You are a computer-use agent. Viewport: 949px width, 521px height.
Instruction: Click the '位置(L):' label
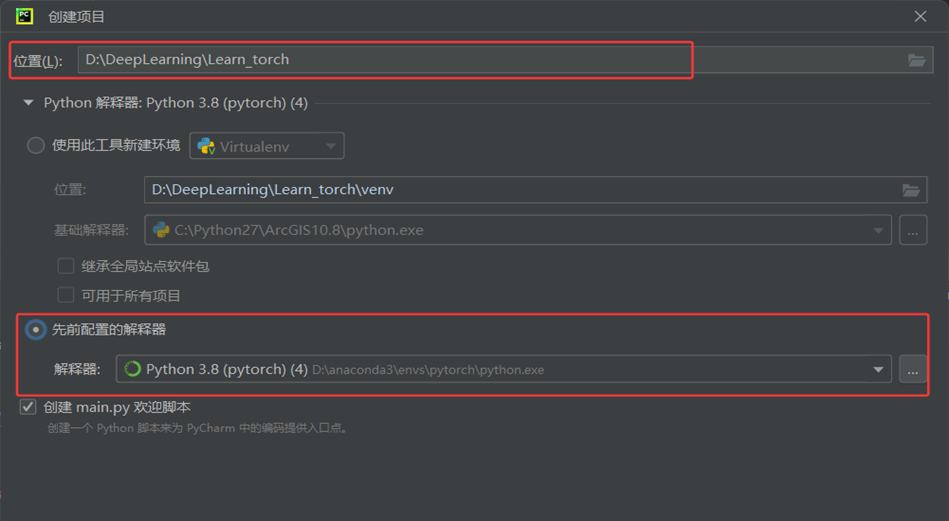pyautogui.click(x=38, y=61)
